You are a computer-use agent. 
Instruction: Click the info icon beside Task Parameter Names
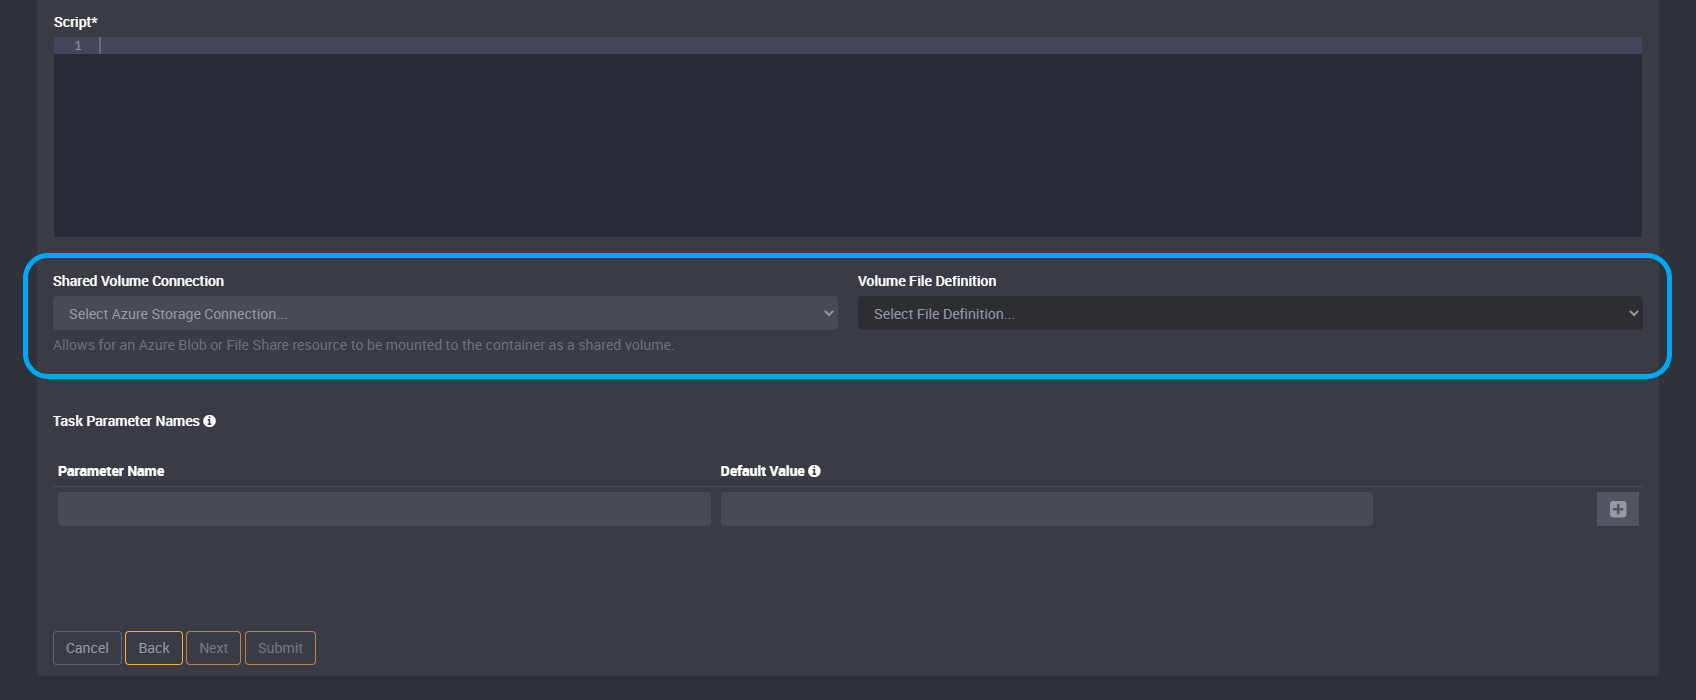[x=210, y=421]
